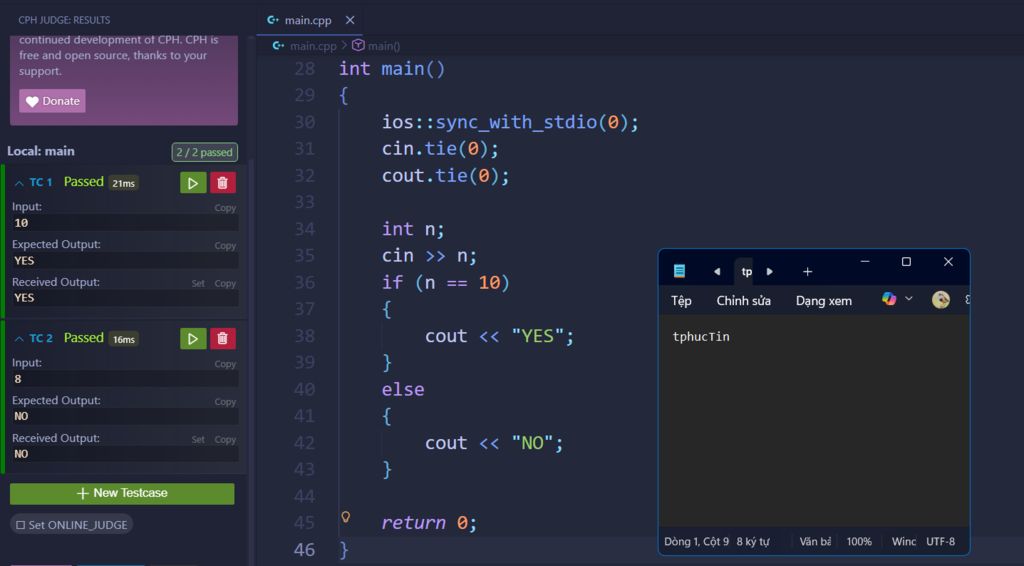Copy TC 2 Received Output
This screenshot has height=566, width=1024.
tap(225, 440)
